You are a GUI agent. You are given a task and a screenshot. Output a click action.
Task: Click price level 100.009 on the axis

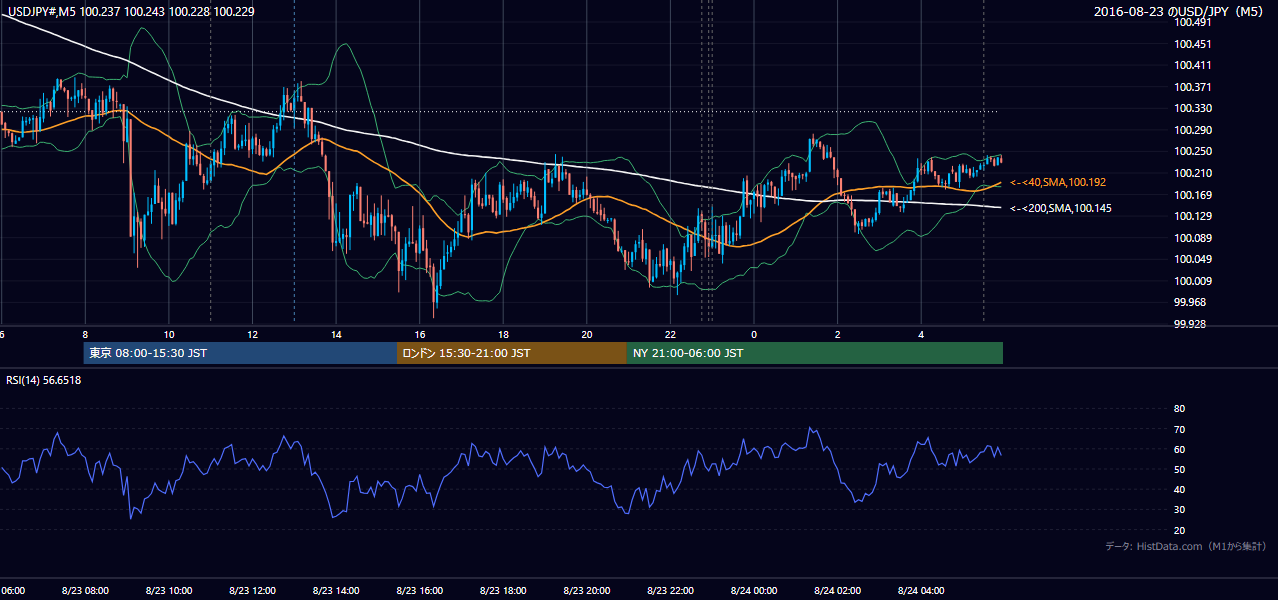click(1193, 281)
